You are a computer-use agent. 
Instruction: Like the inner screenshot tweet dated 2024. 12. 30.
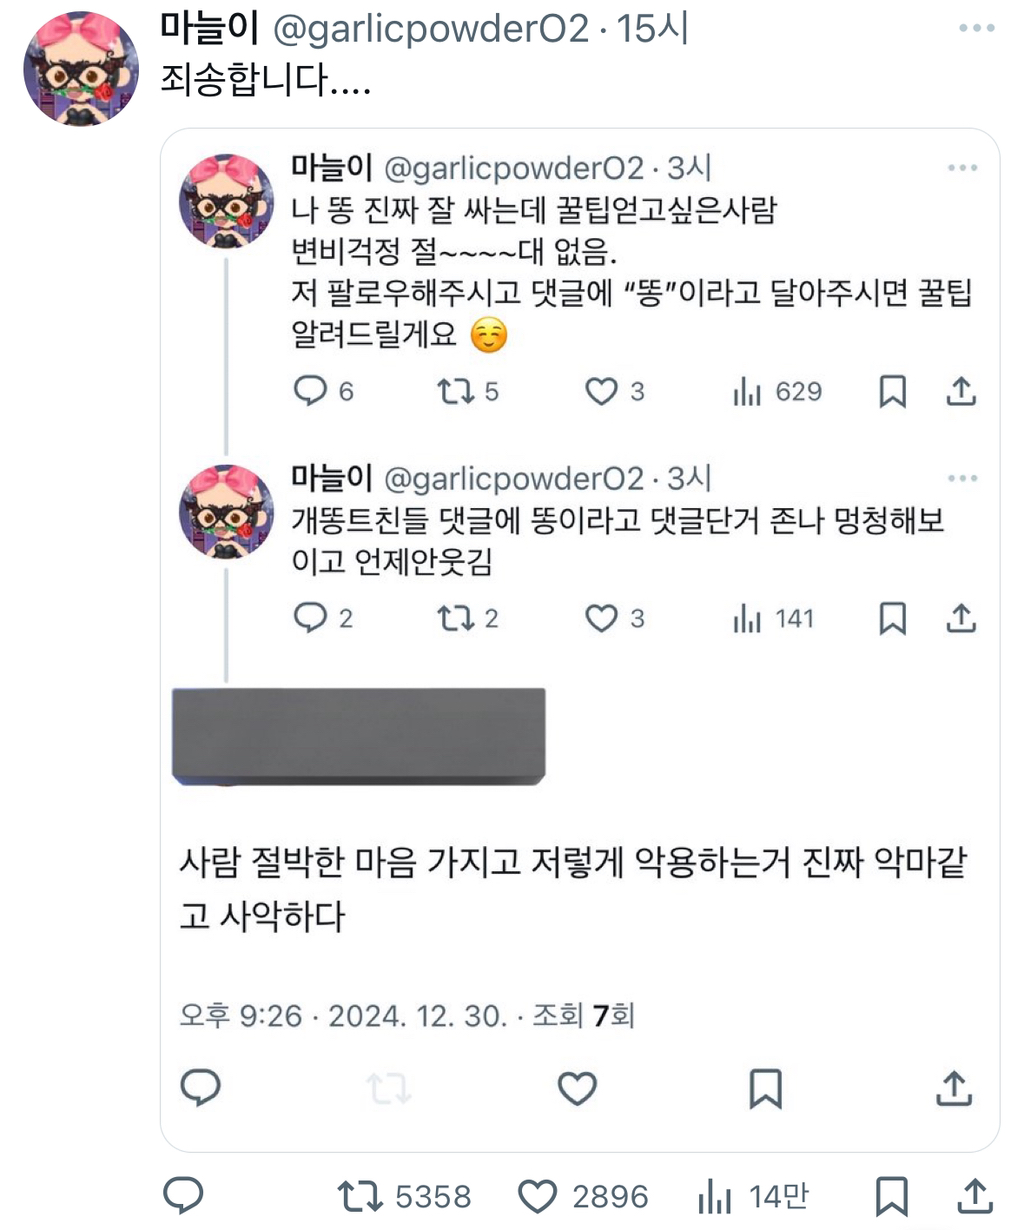point(577,1088)
